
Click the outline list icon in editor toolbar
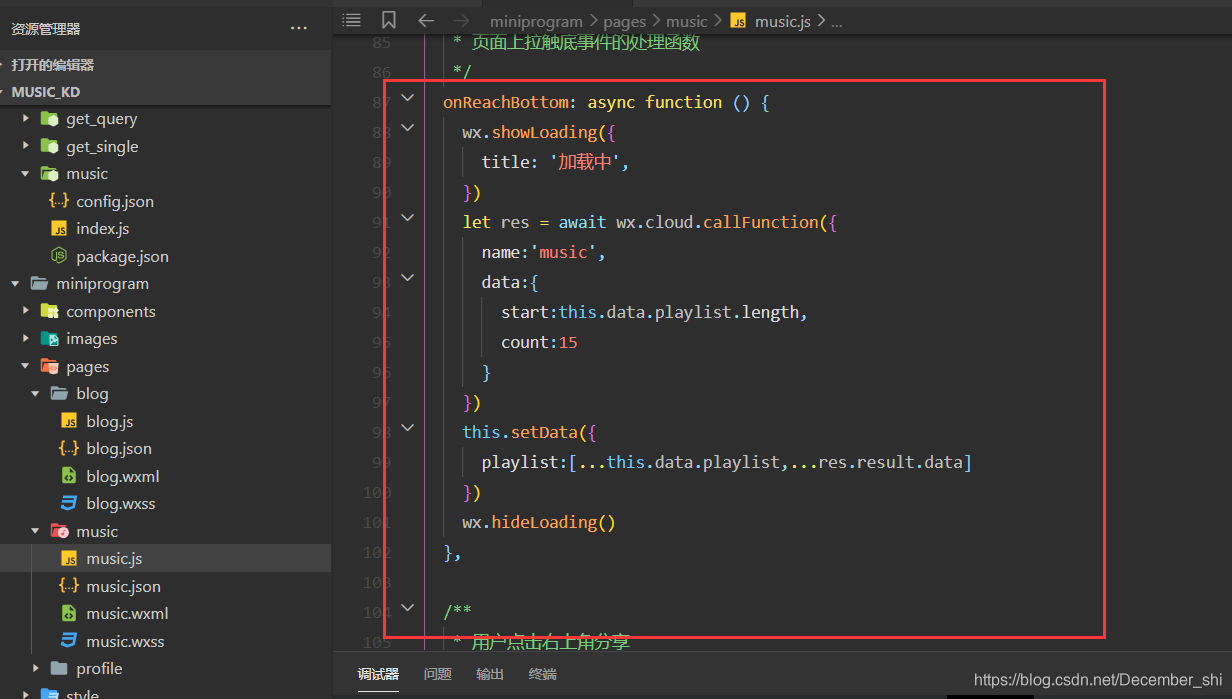[351, 20]
